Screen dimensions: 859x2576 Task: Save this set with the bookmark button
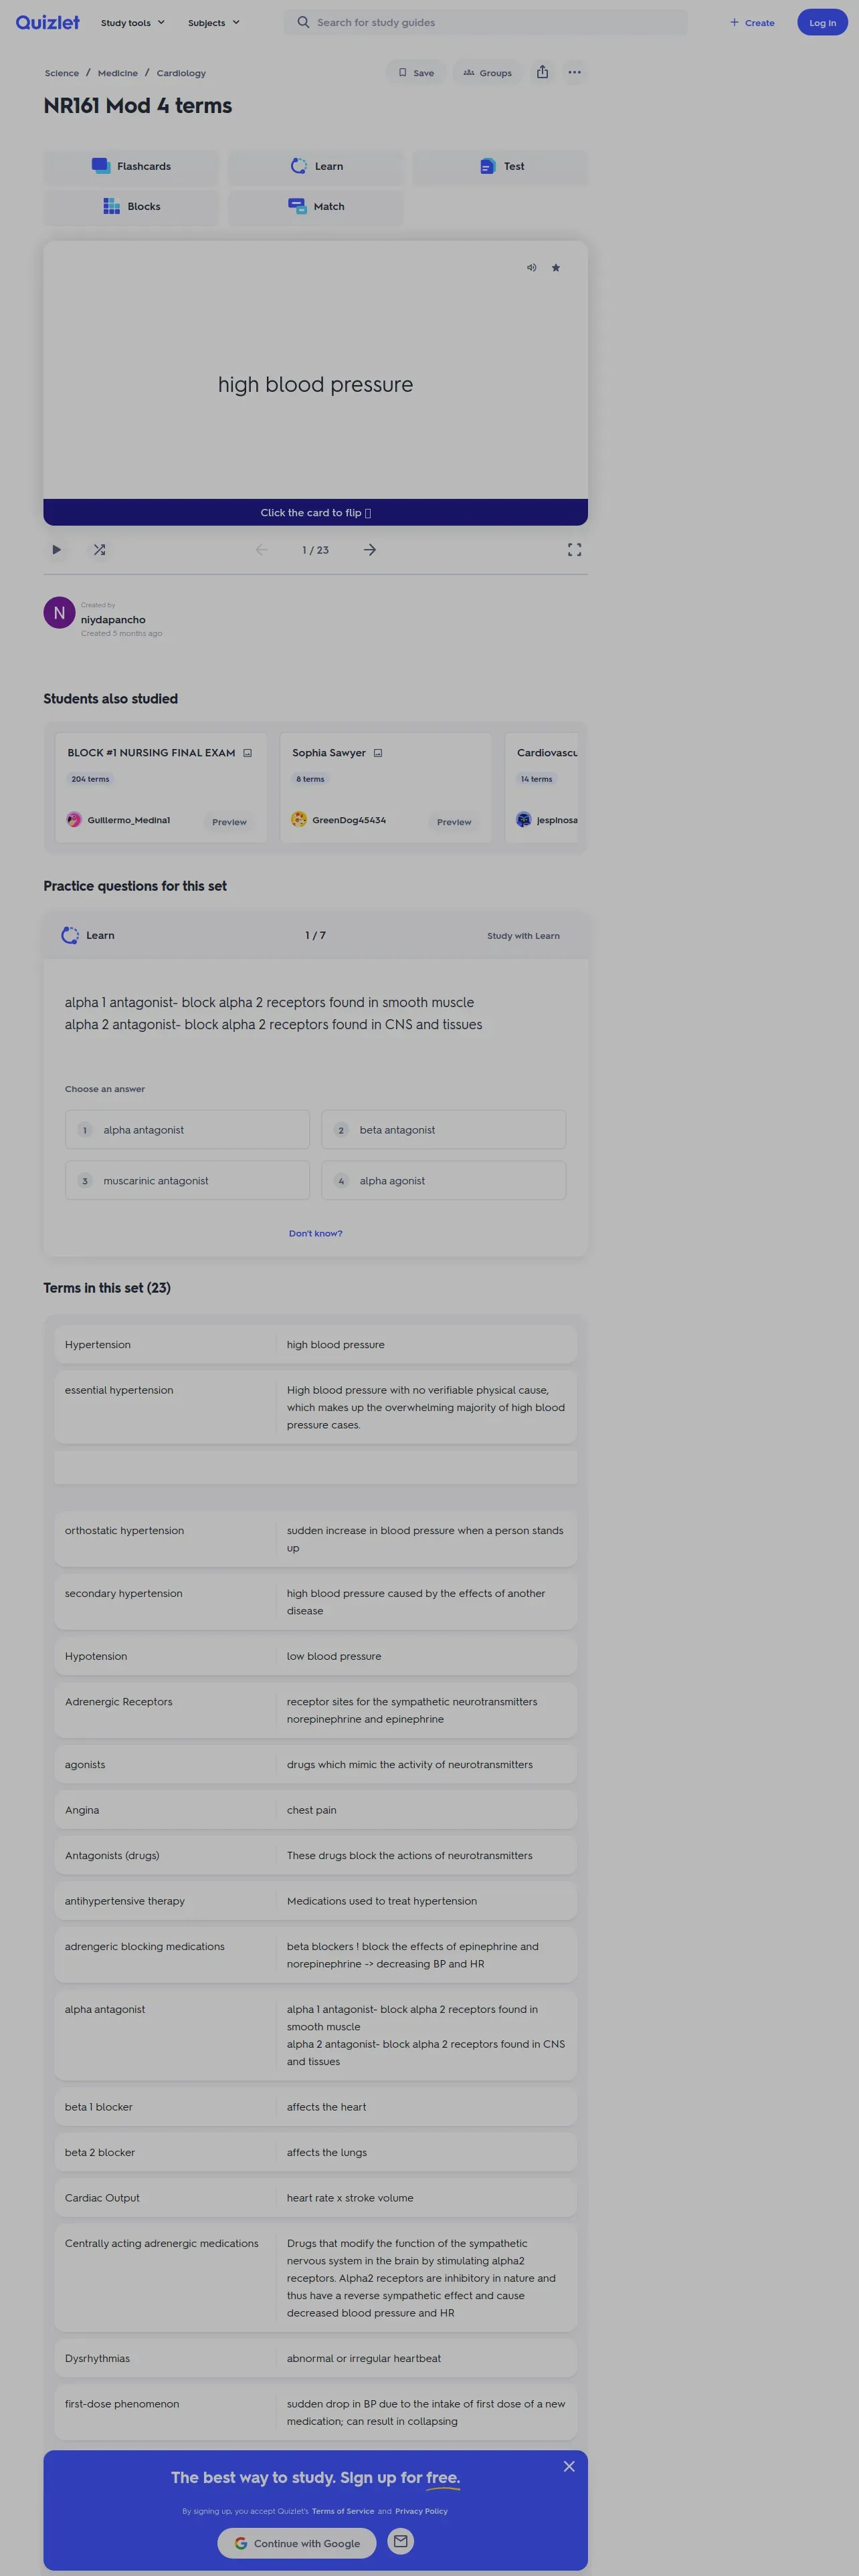tap(416, 73)
